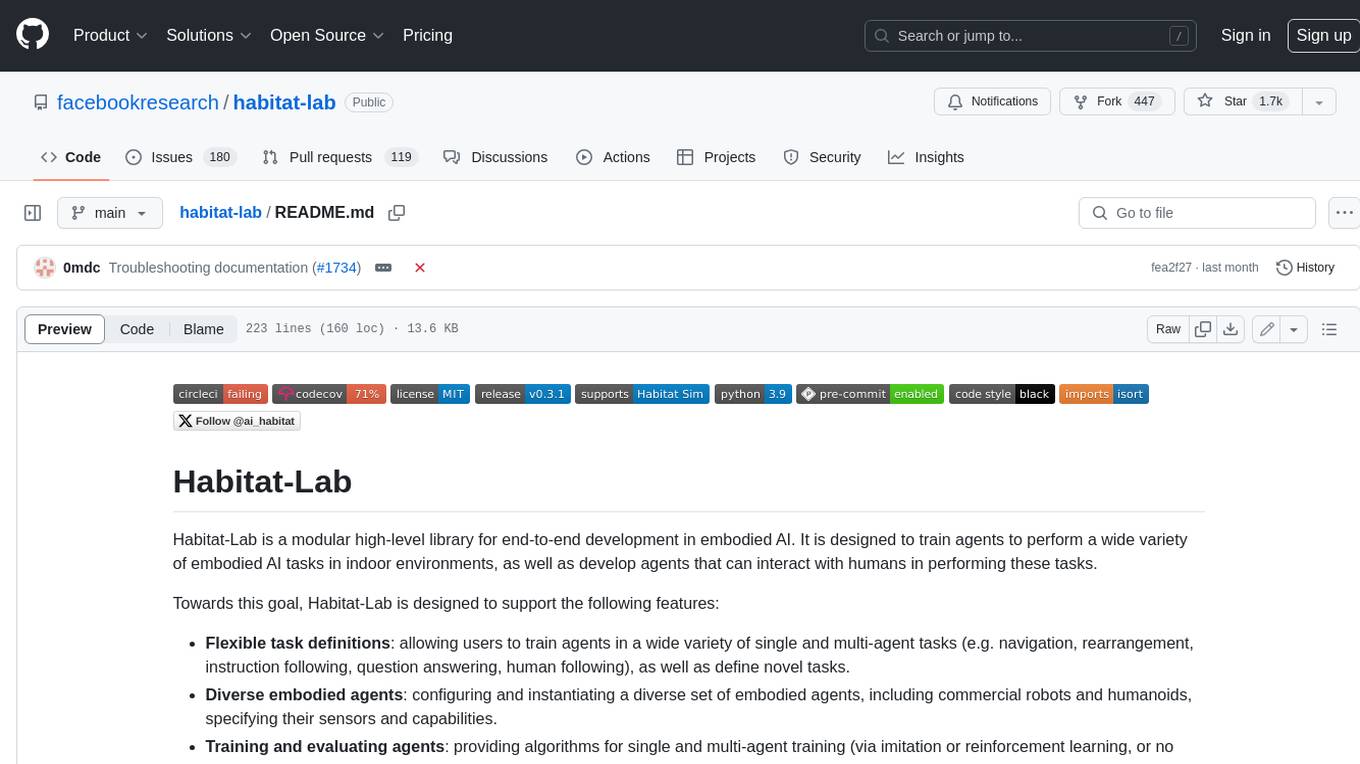The image size is (1360, 764).
Task: Open the Actions tab
Action: click(x=613, y=157)
